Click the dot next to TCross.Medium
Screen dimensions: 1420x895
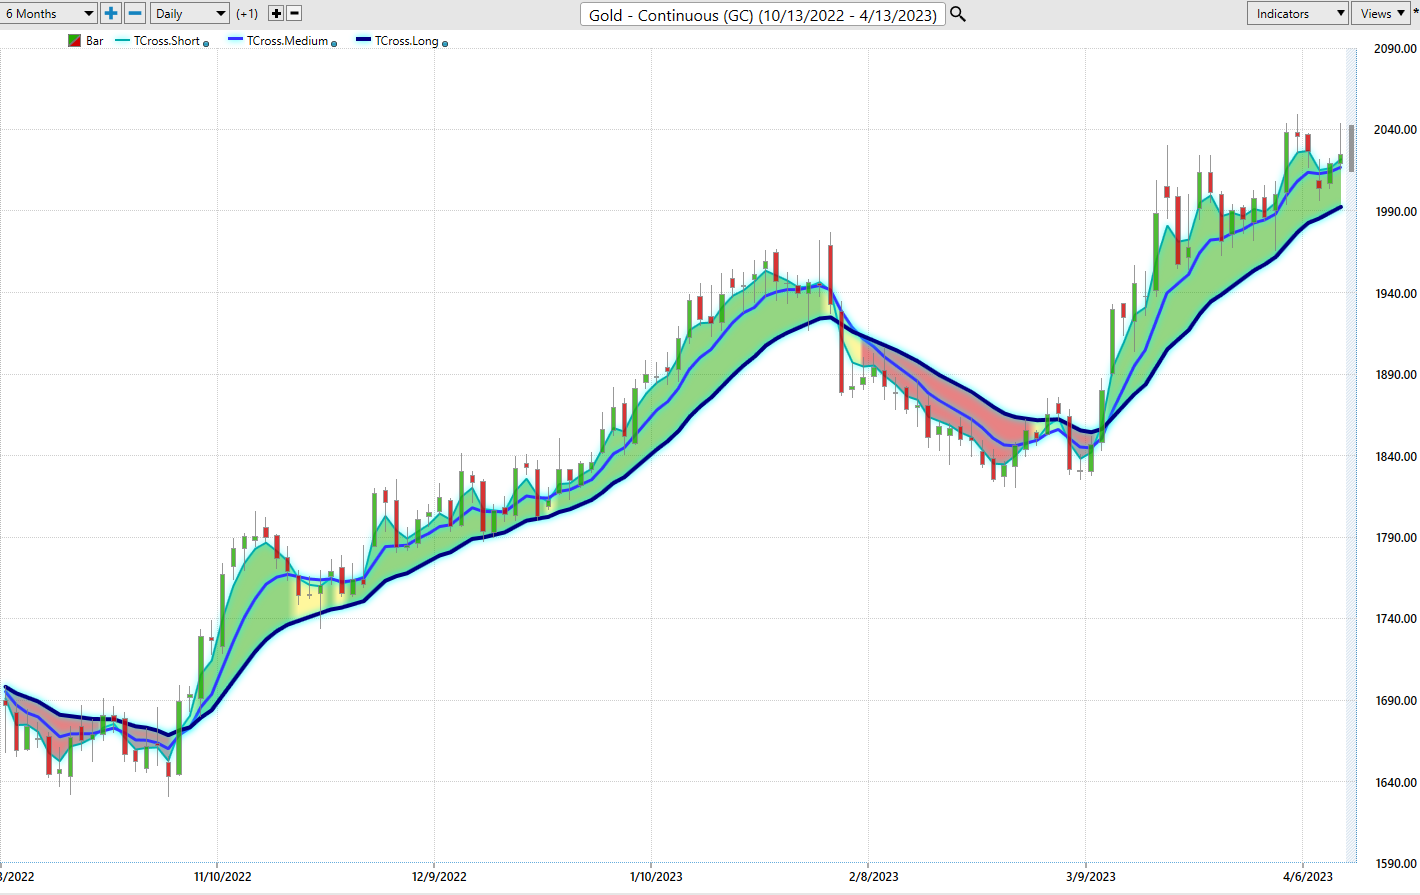pyautogui.click(x=334, y=44)
